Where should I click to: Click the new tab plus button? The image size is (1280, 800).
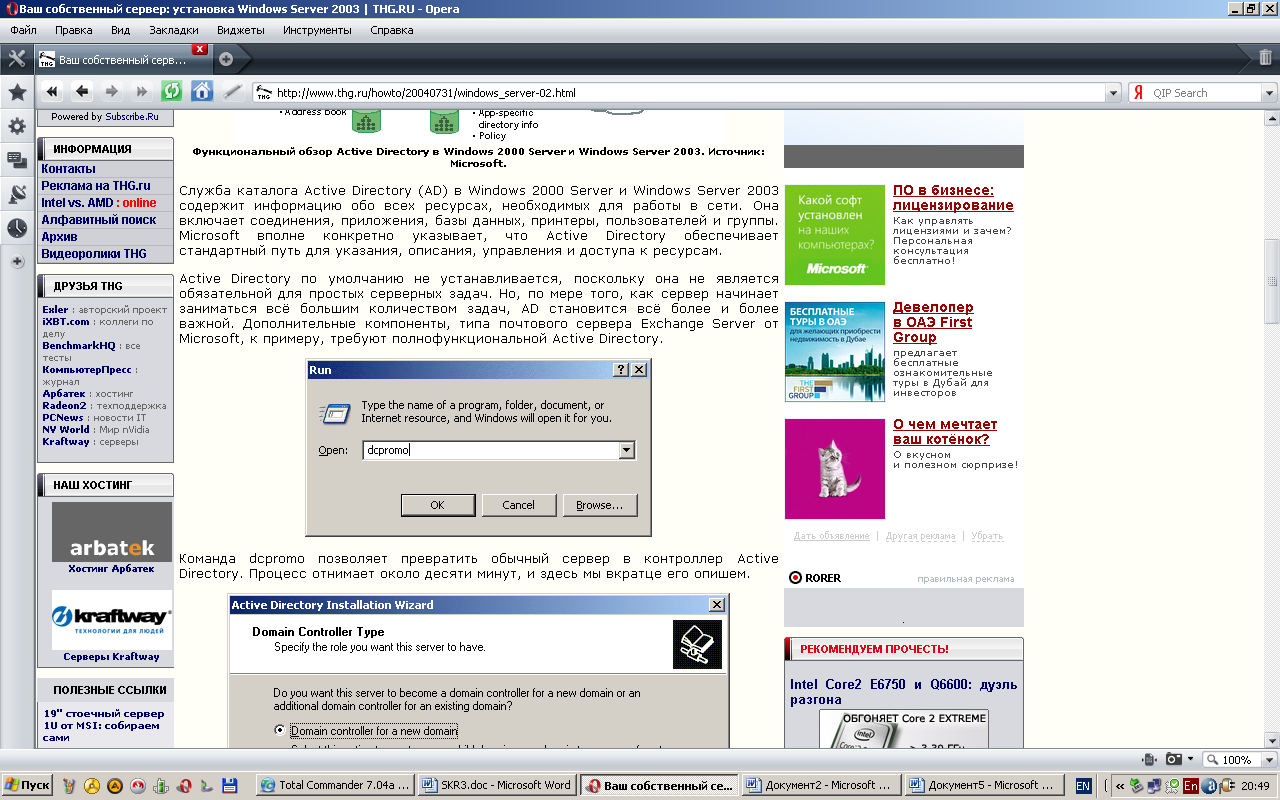pyautogui.click(x=226, y=58)
